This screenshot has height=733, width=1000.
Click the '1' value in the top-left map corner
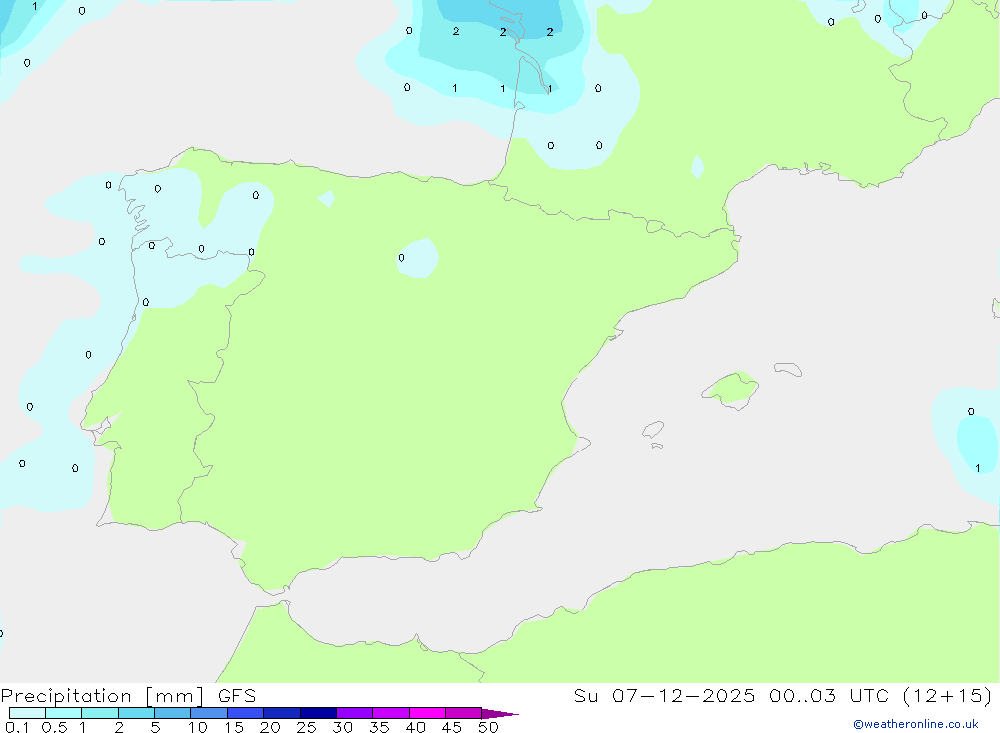(x=34, y=6)
